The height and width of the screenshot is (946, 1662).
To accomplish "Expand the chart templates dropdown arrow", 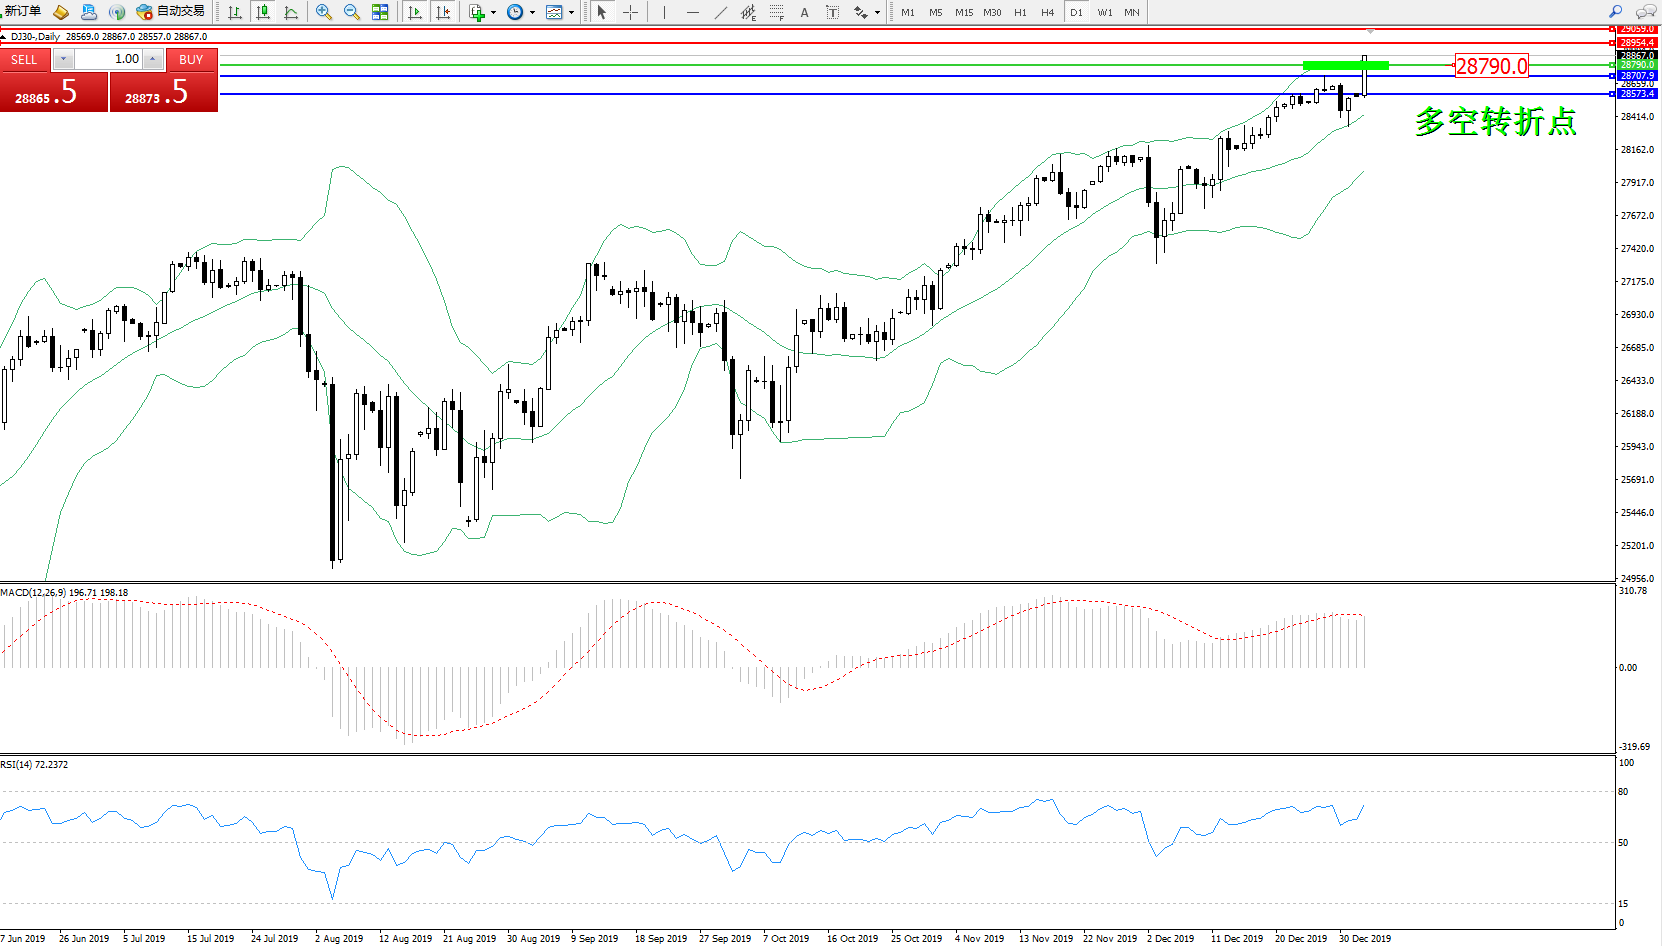I will point(571,13).
